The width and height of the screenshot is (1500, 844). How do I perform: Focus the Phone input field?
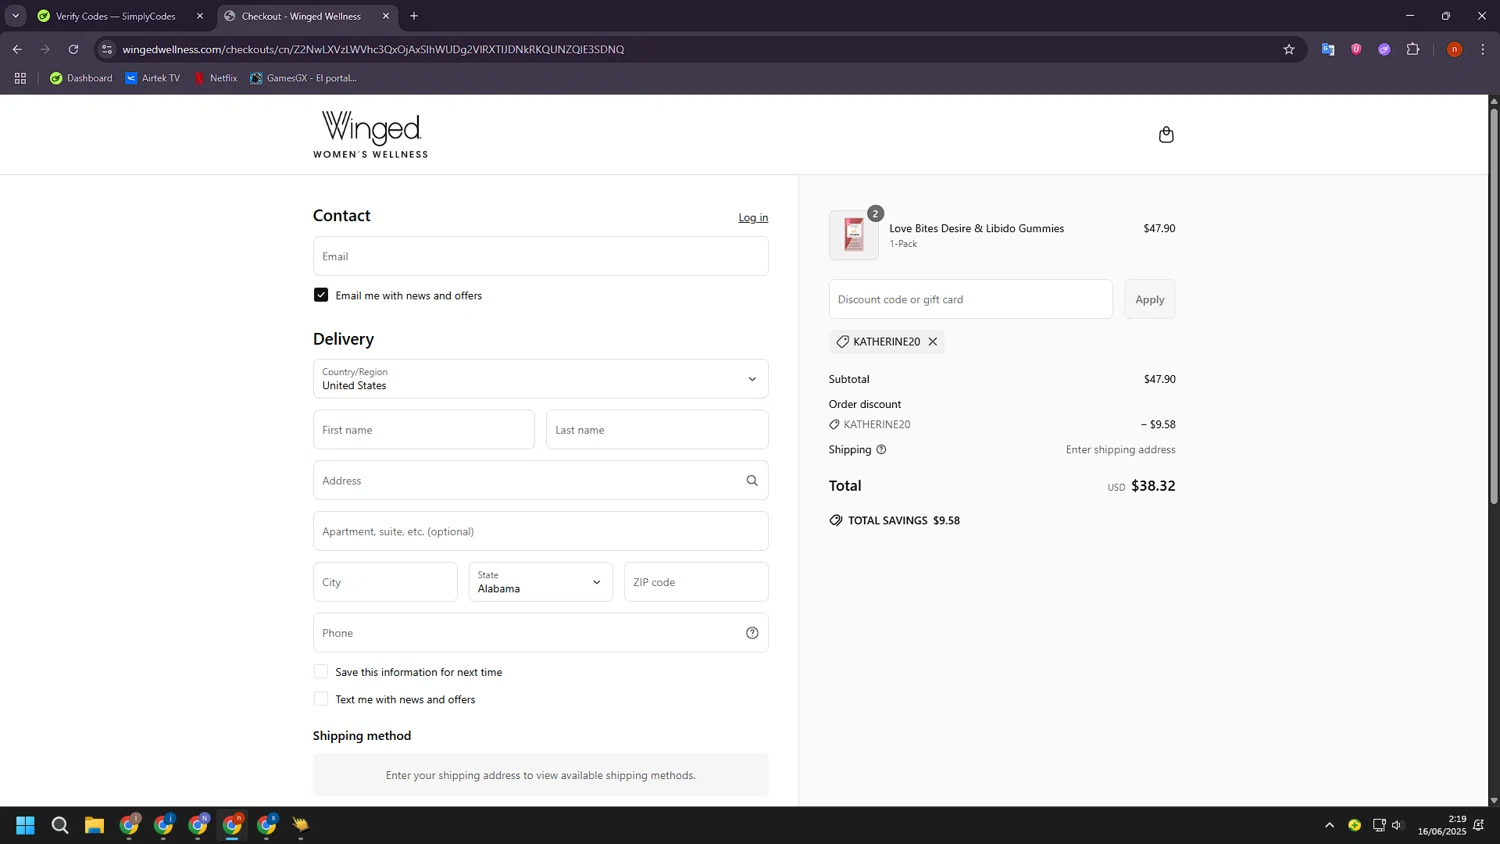coord(540,633)
